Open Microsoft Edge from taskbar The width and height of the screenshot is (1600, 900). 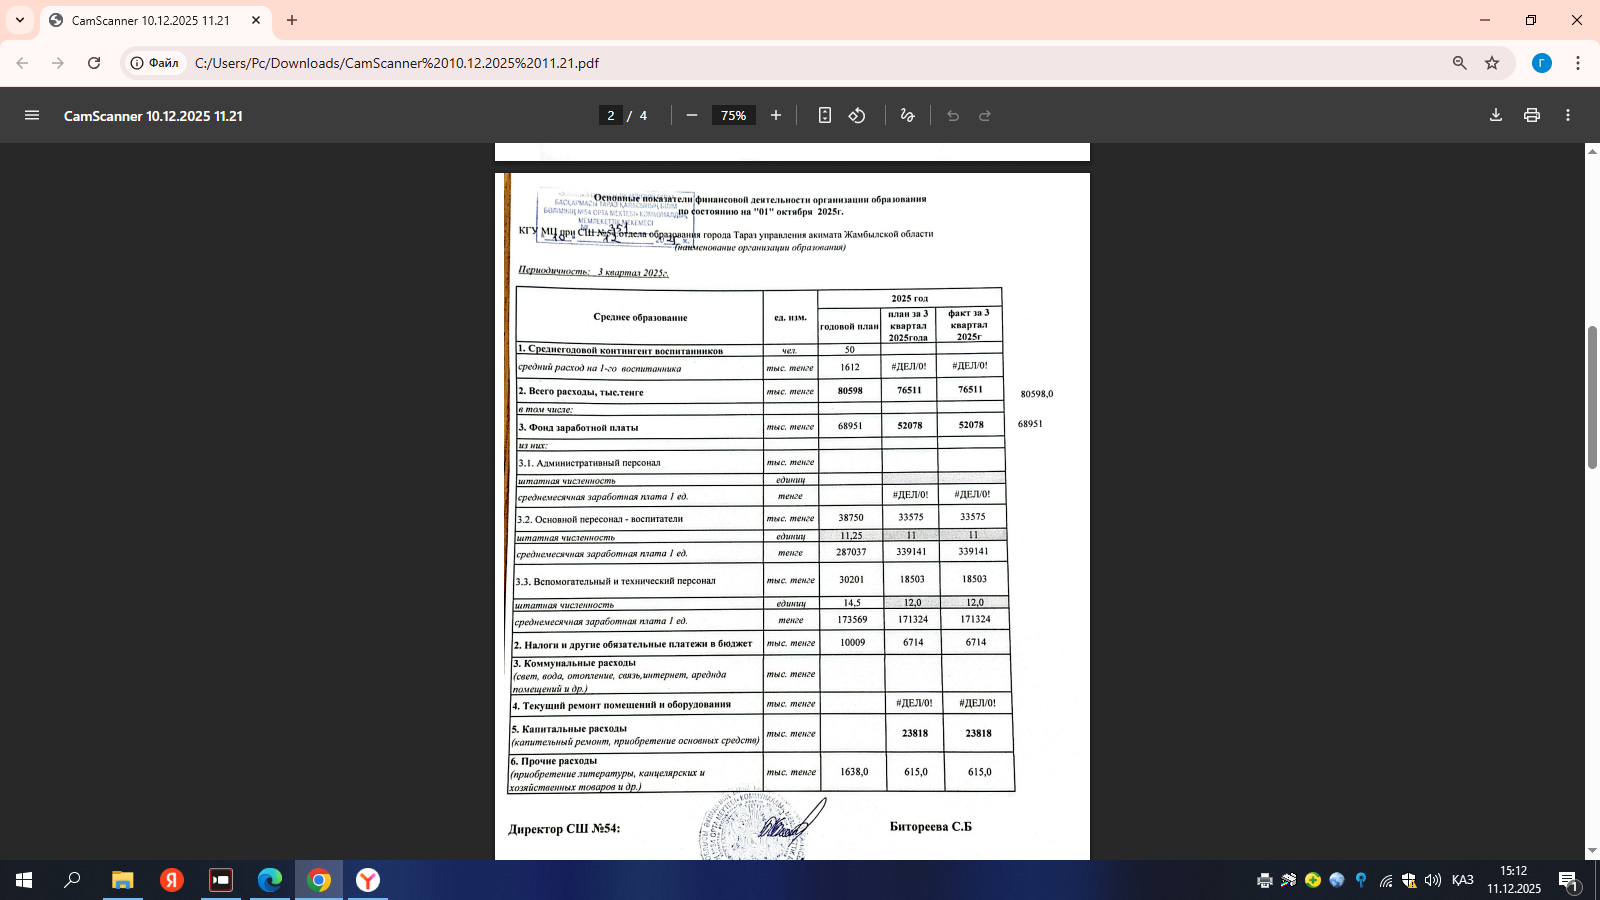click(270, 880)
